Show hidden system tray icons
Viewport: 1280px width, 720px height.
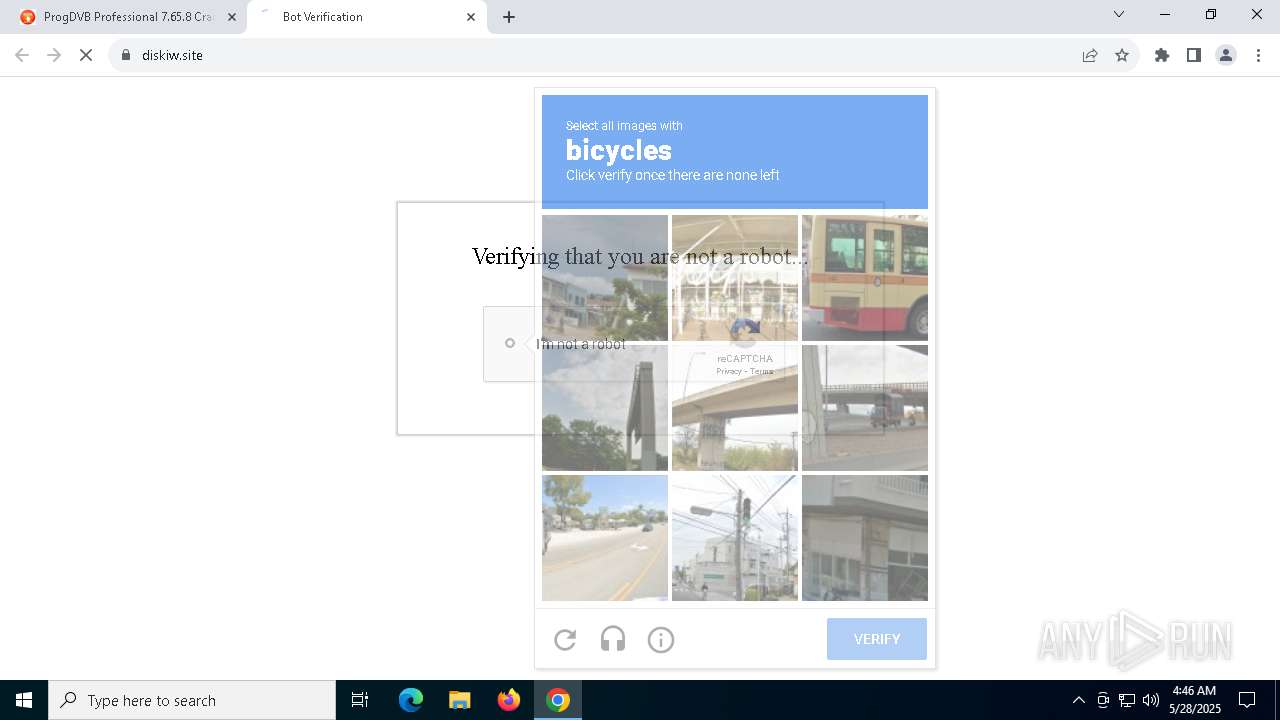pos(1078,700)
